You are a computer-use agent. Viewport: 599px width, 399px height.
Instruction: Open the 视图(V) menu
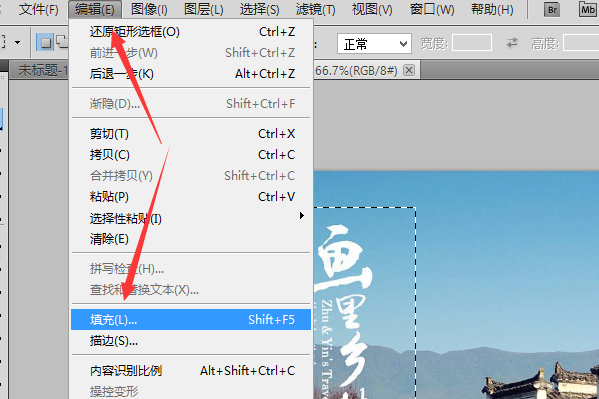click(372, 9)
